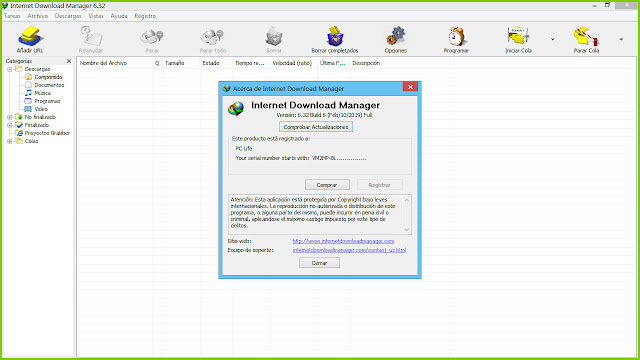Screen dimensions: 640x360
Task: Sort by Velocidad (ratio) column header
Action: 293,63
